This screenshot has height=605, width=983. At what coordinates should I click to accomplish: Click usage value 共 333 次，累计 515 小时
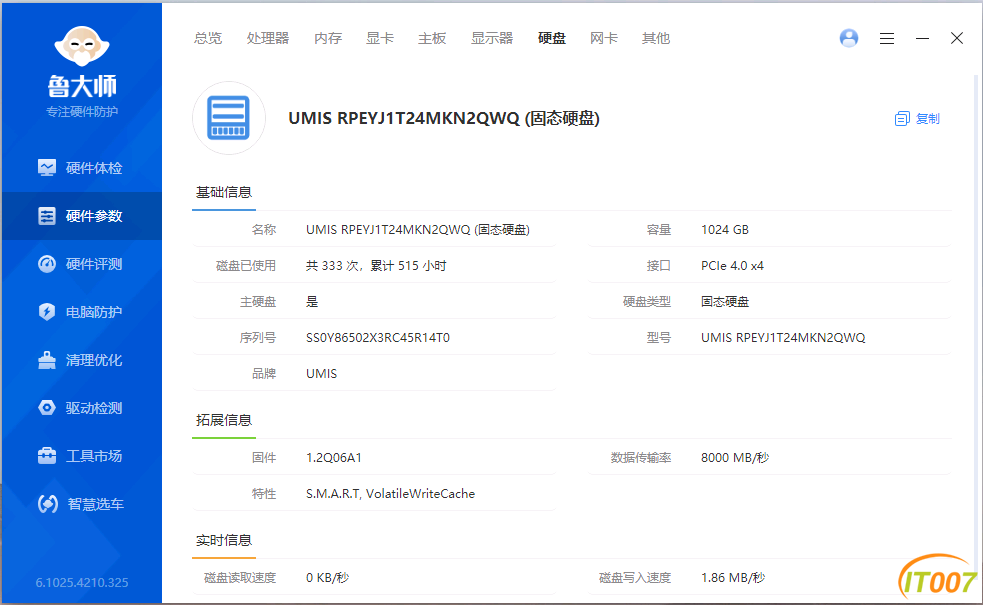(376, 266)
